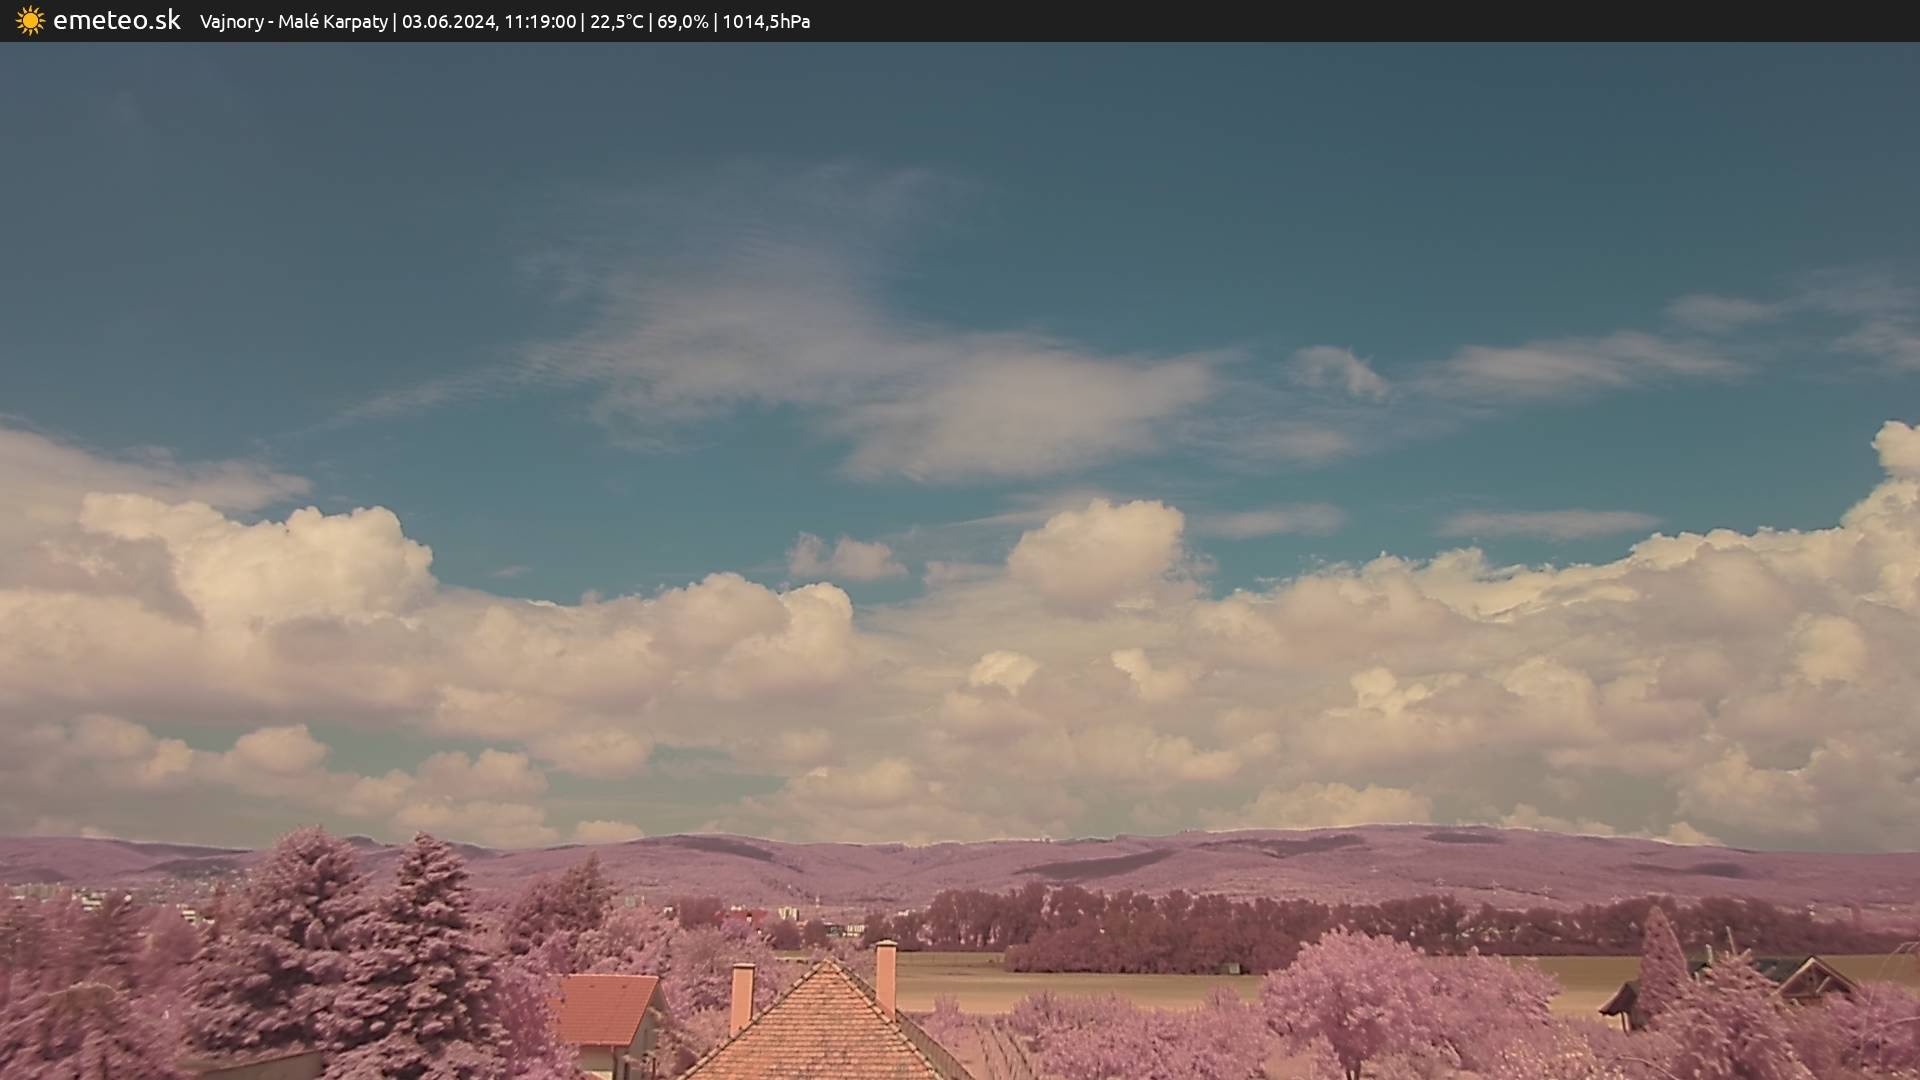
Task: Click the date 03.06.2024 in the header
Action: (448, 22)
